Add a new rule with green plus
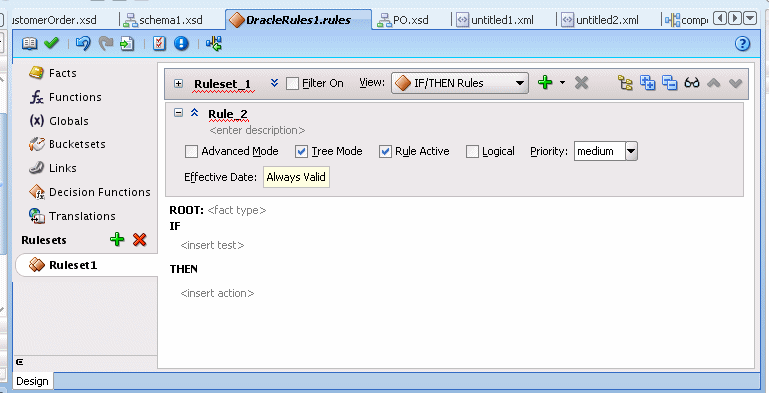Screen dimensions: 769x393 point(545,82)
